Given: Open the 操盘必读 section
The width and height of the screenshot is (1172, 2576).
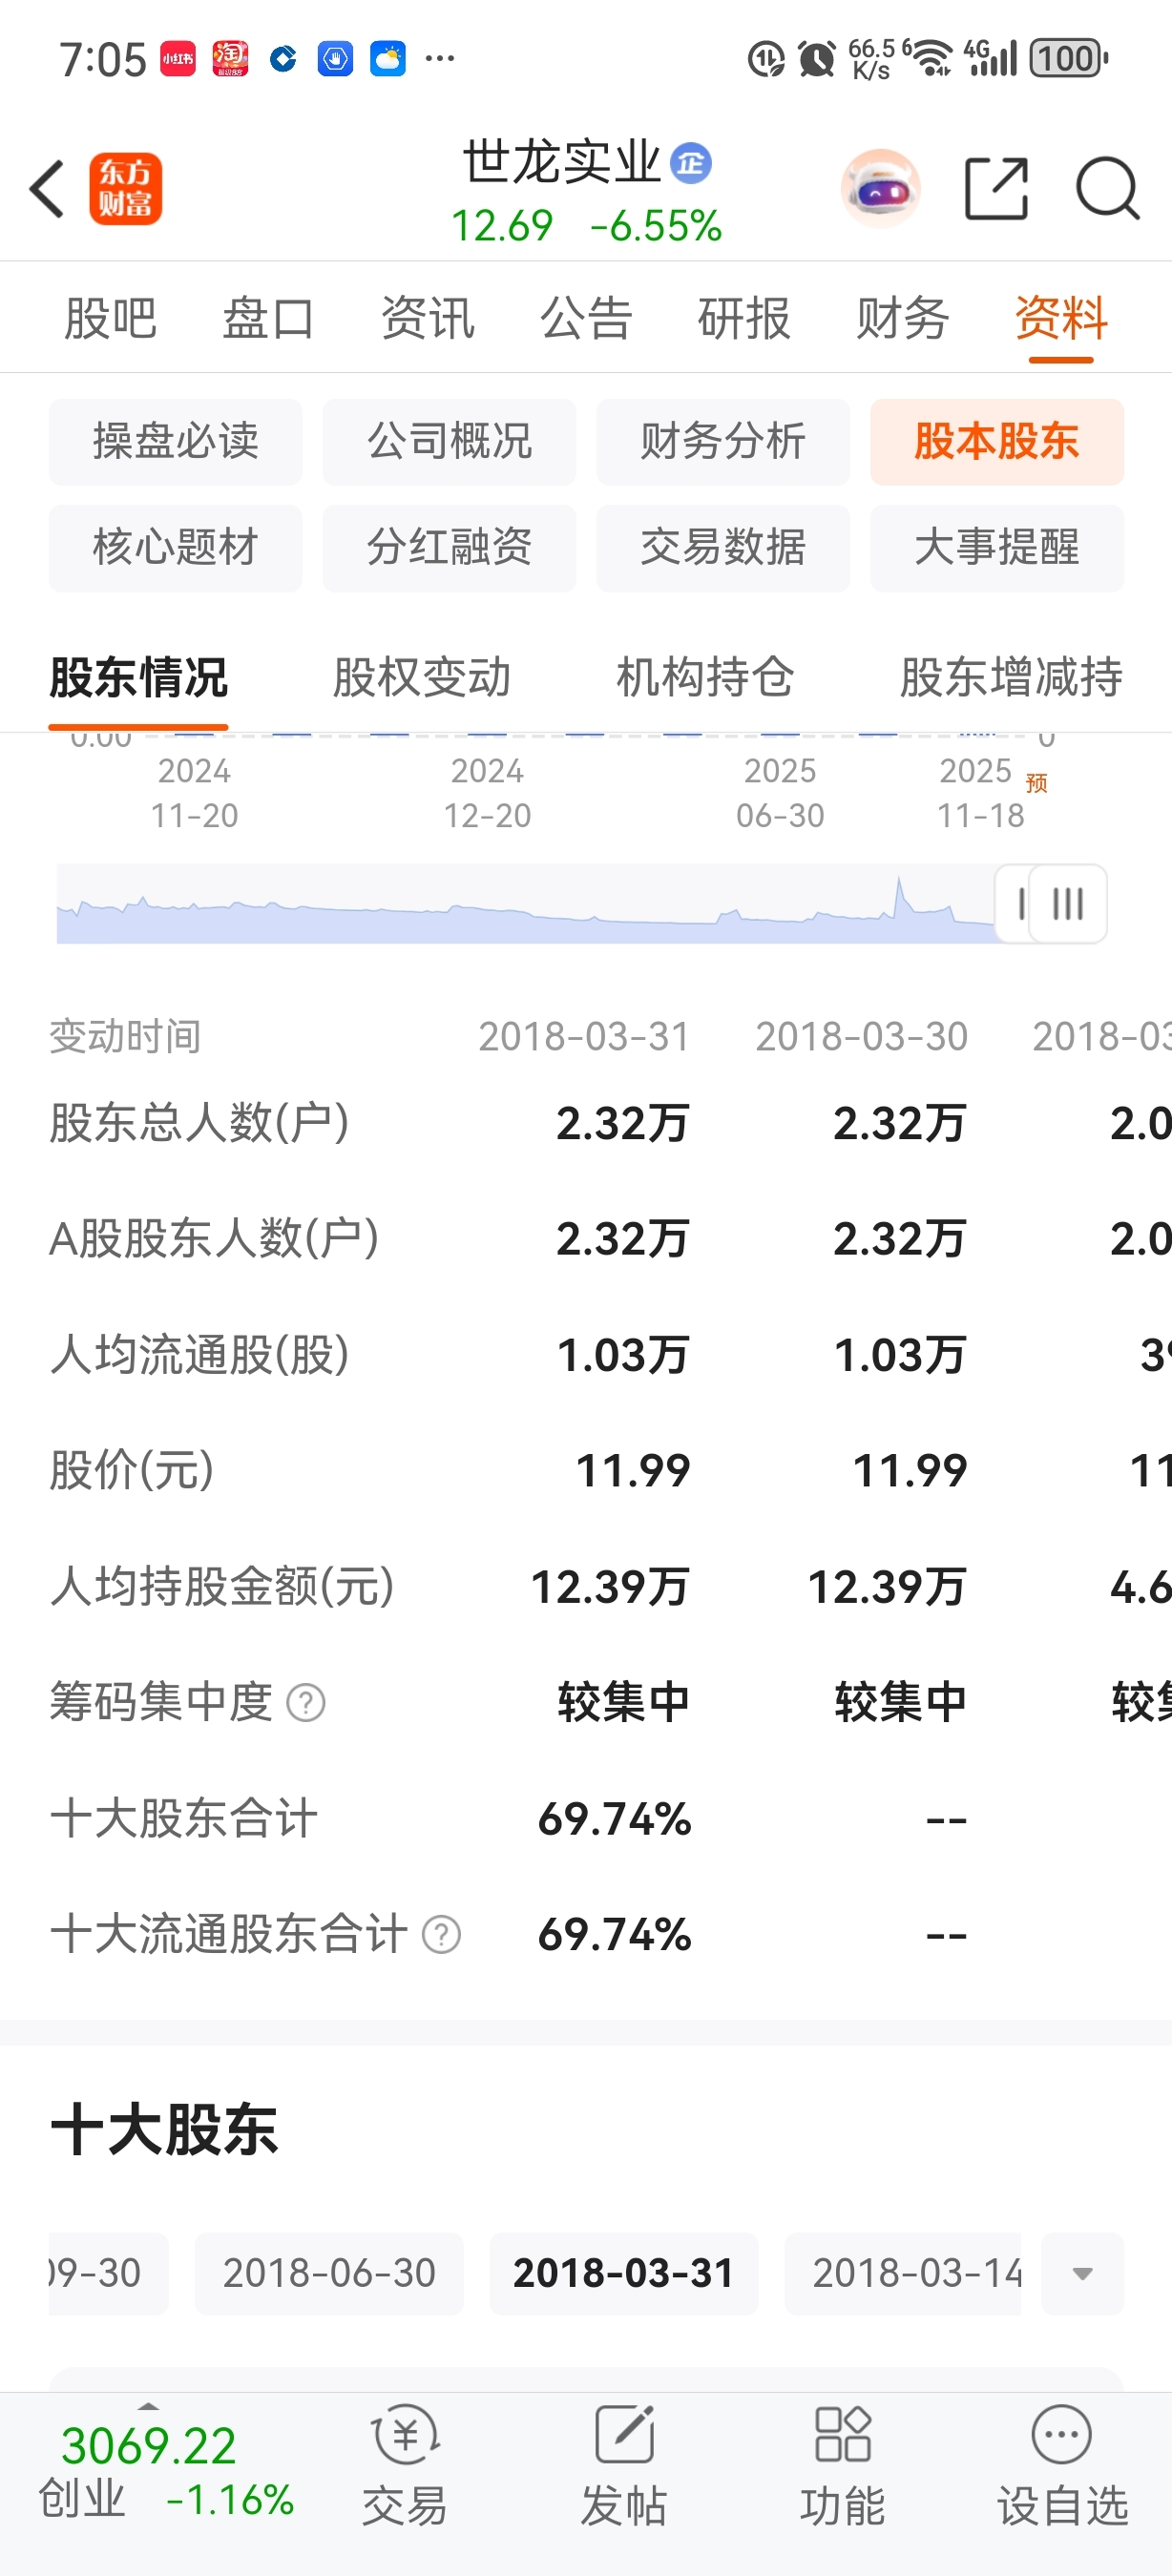Looking at the screenshot, I should 176,442.
